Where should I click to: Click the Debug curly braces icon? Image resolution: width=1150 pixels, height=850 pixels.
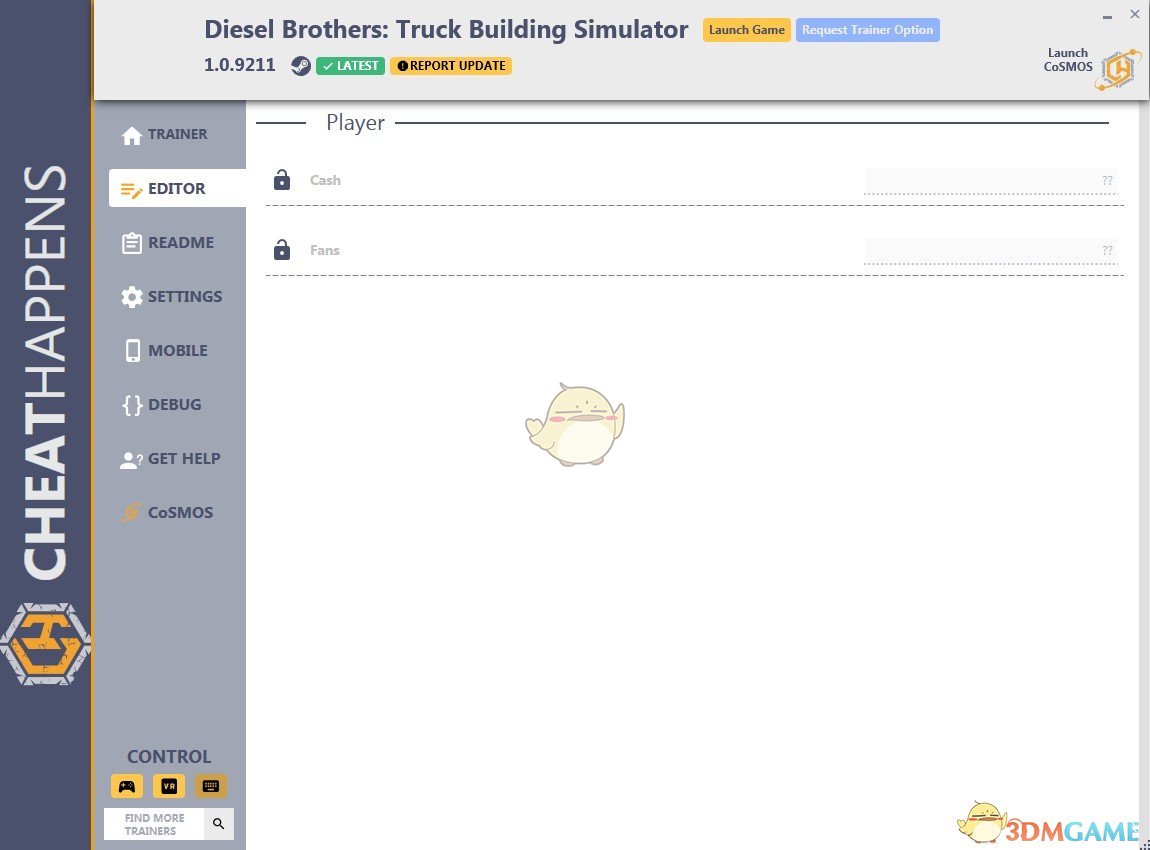pos(132,405)
